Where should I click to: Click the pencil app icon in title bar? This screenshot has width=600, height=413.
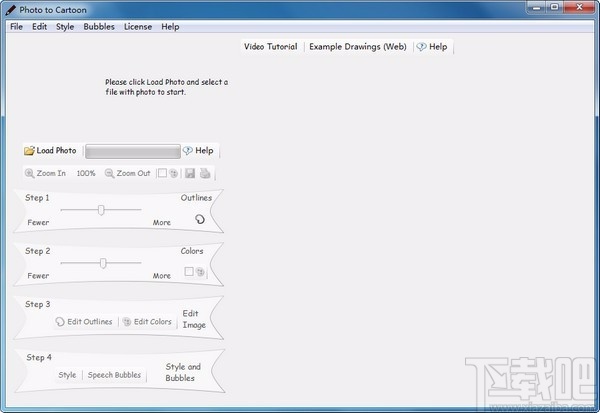[x=11, y=10]
